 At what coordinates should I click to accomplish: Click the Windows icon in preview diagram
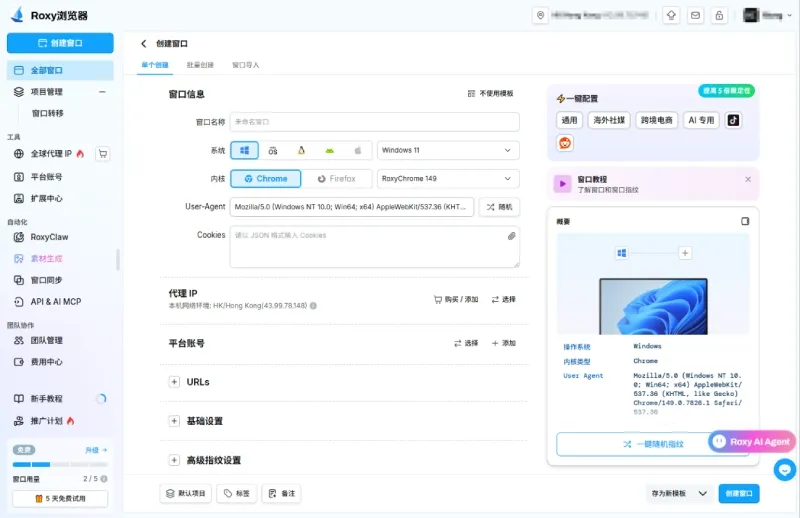[x=621, y=253]
